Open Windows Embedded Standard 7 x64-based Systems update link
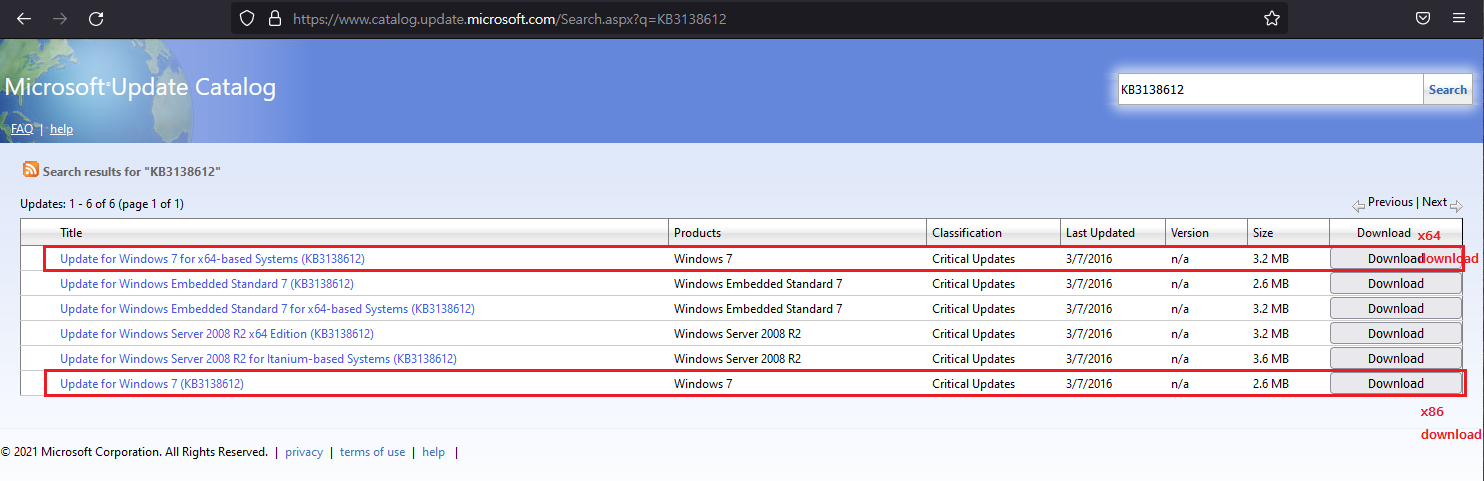Image resolution: width=1484 pixels, height=481 pixels. (x=267, y=309)
